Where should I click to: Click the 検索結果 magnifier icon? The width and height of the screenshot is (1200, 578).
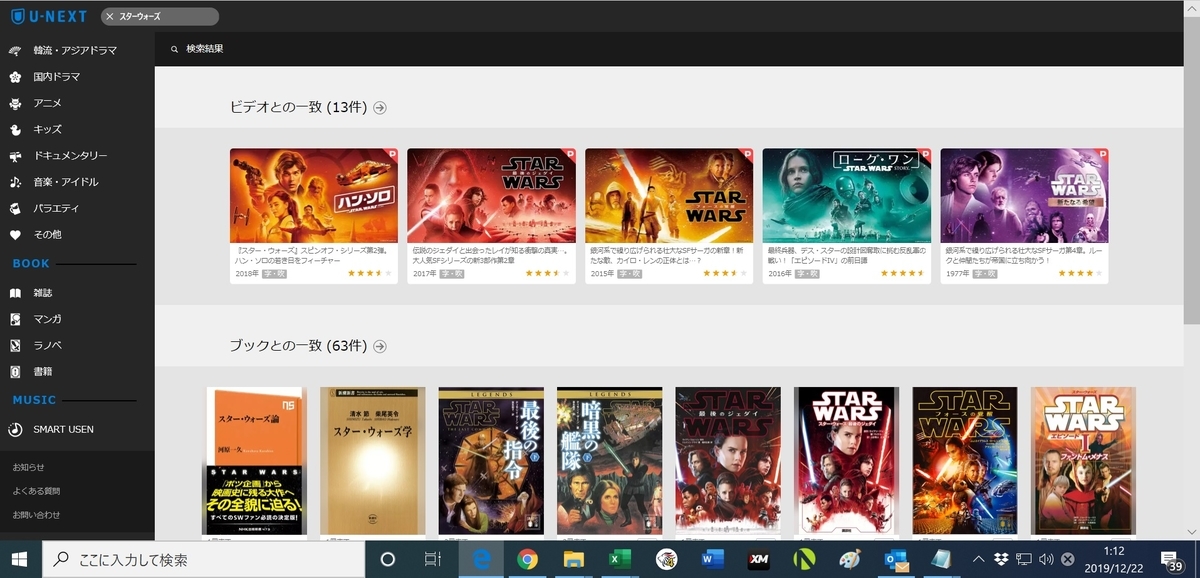tap(175, 49)
